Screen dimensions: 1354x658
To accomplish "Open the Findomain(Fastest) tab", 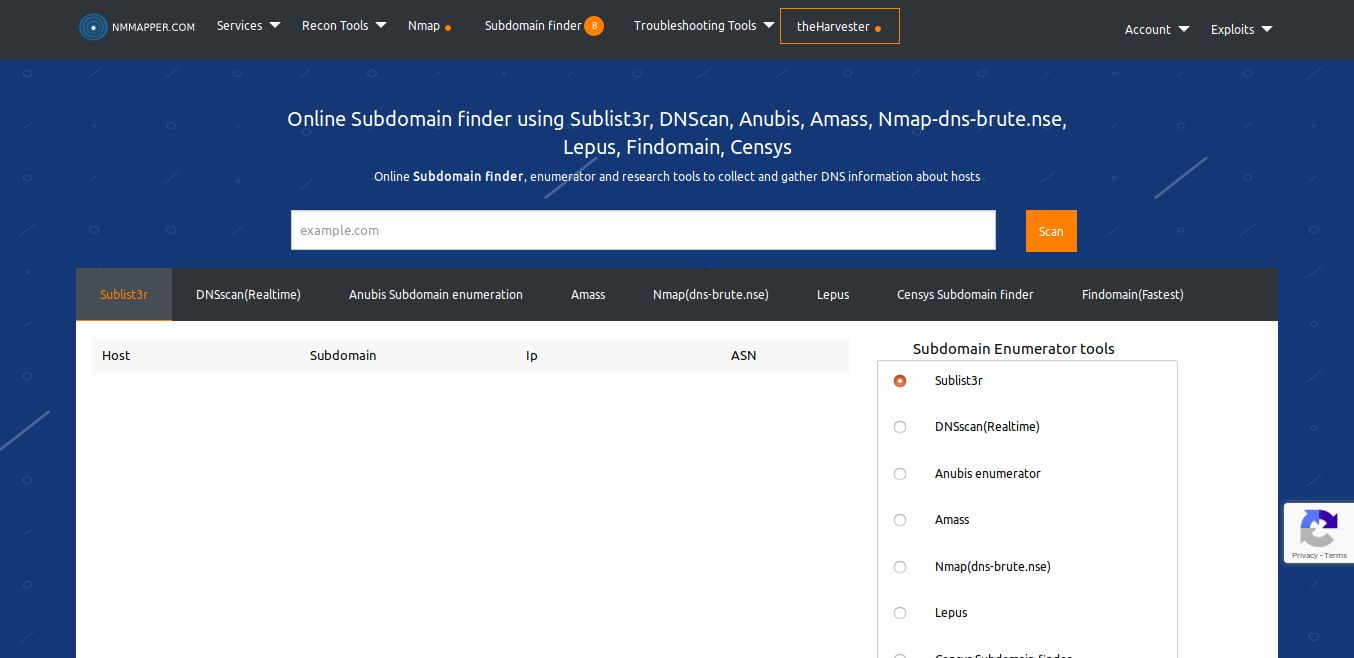I will click(x=1133, y=294).
